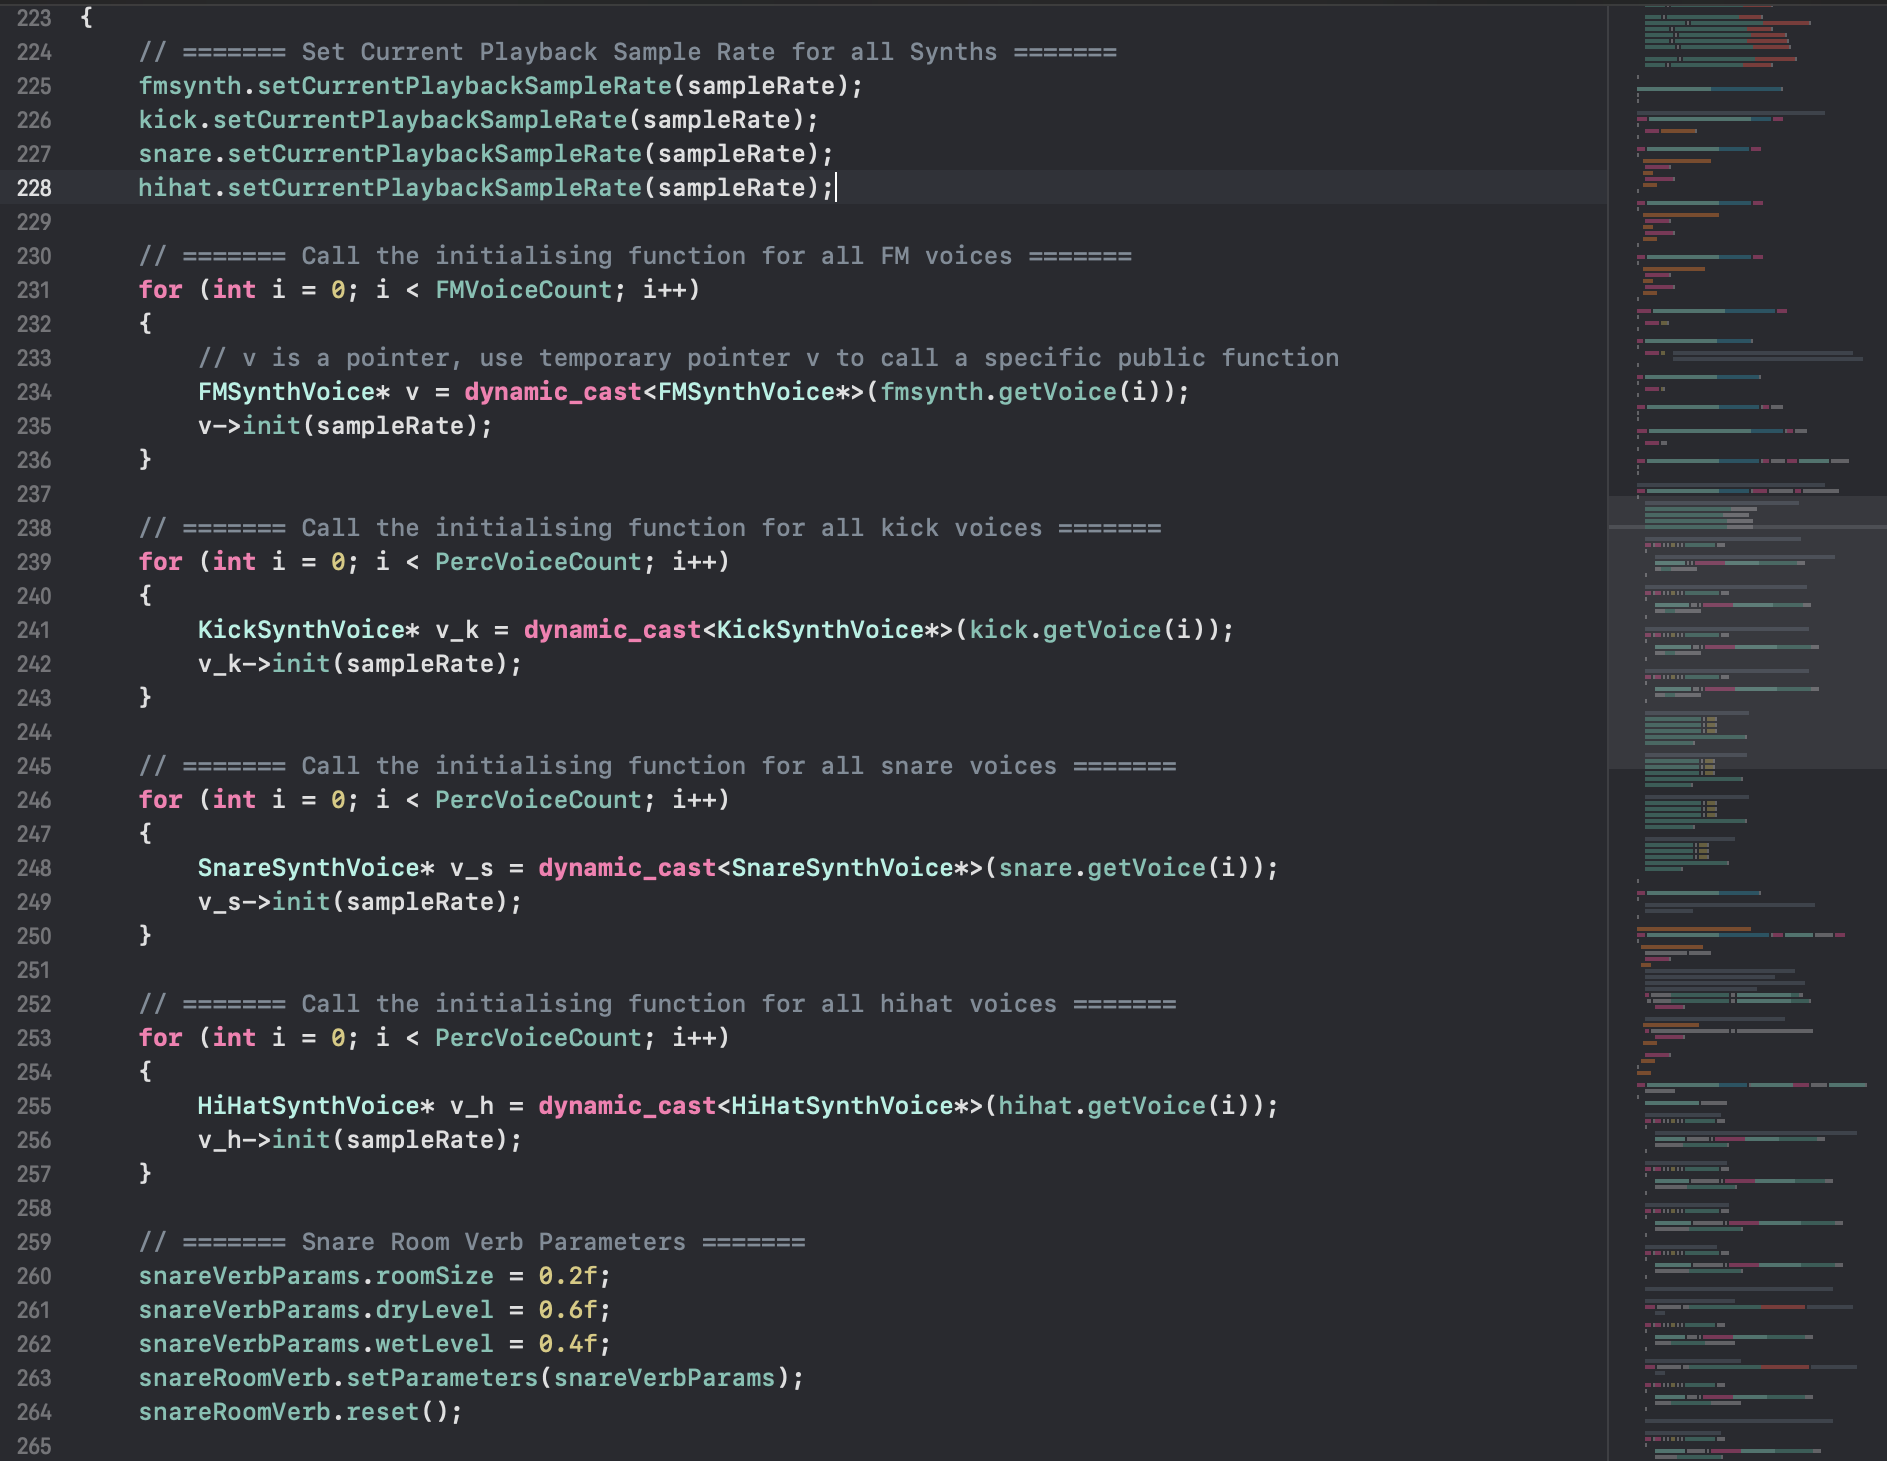Click the 0.2f value on the roomSize line
1887x1461 pixels.
click(568, 1276)
